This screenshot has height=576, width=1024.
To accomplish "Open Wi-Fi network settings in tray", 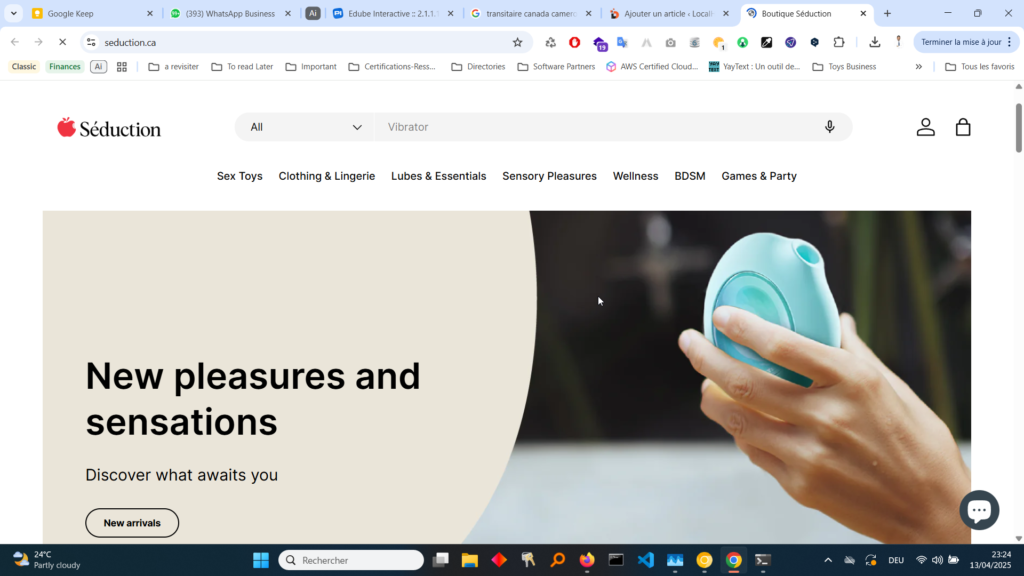I will click(x=921, y=560).
